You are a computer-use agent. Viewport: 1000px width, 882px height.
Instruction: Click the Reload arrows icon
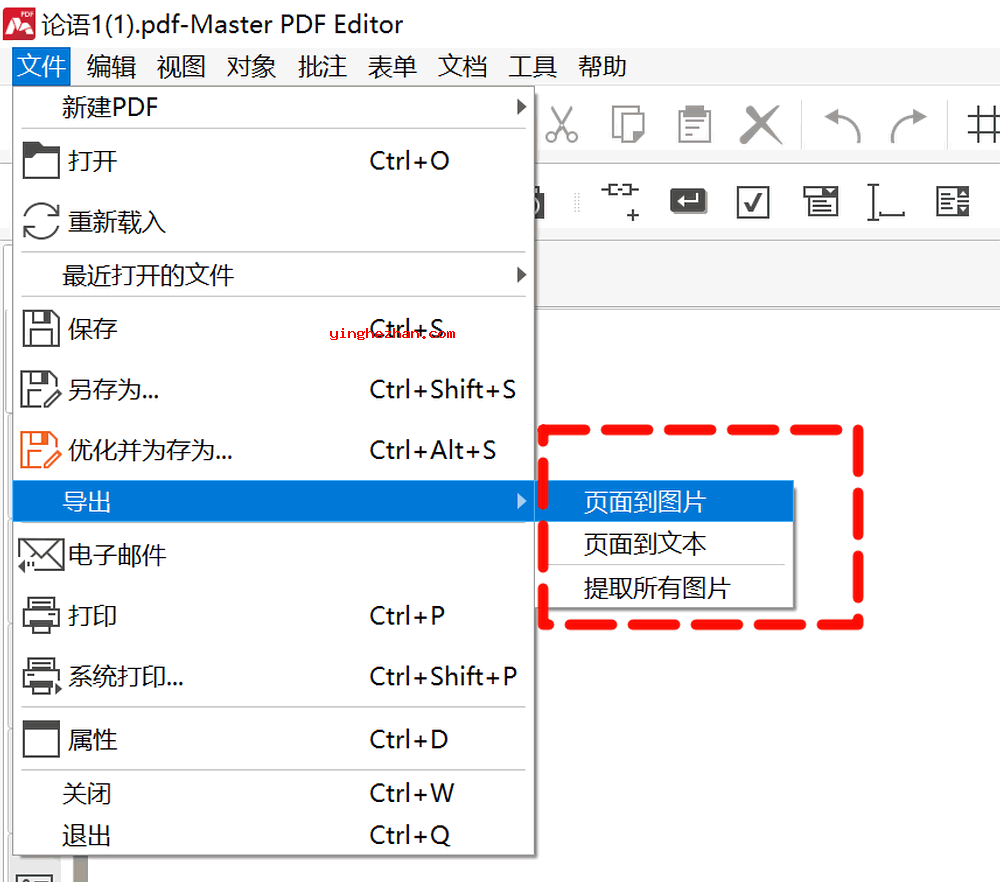41,221
